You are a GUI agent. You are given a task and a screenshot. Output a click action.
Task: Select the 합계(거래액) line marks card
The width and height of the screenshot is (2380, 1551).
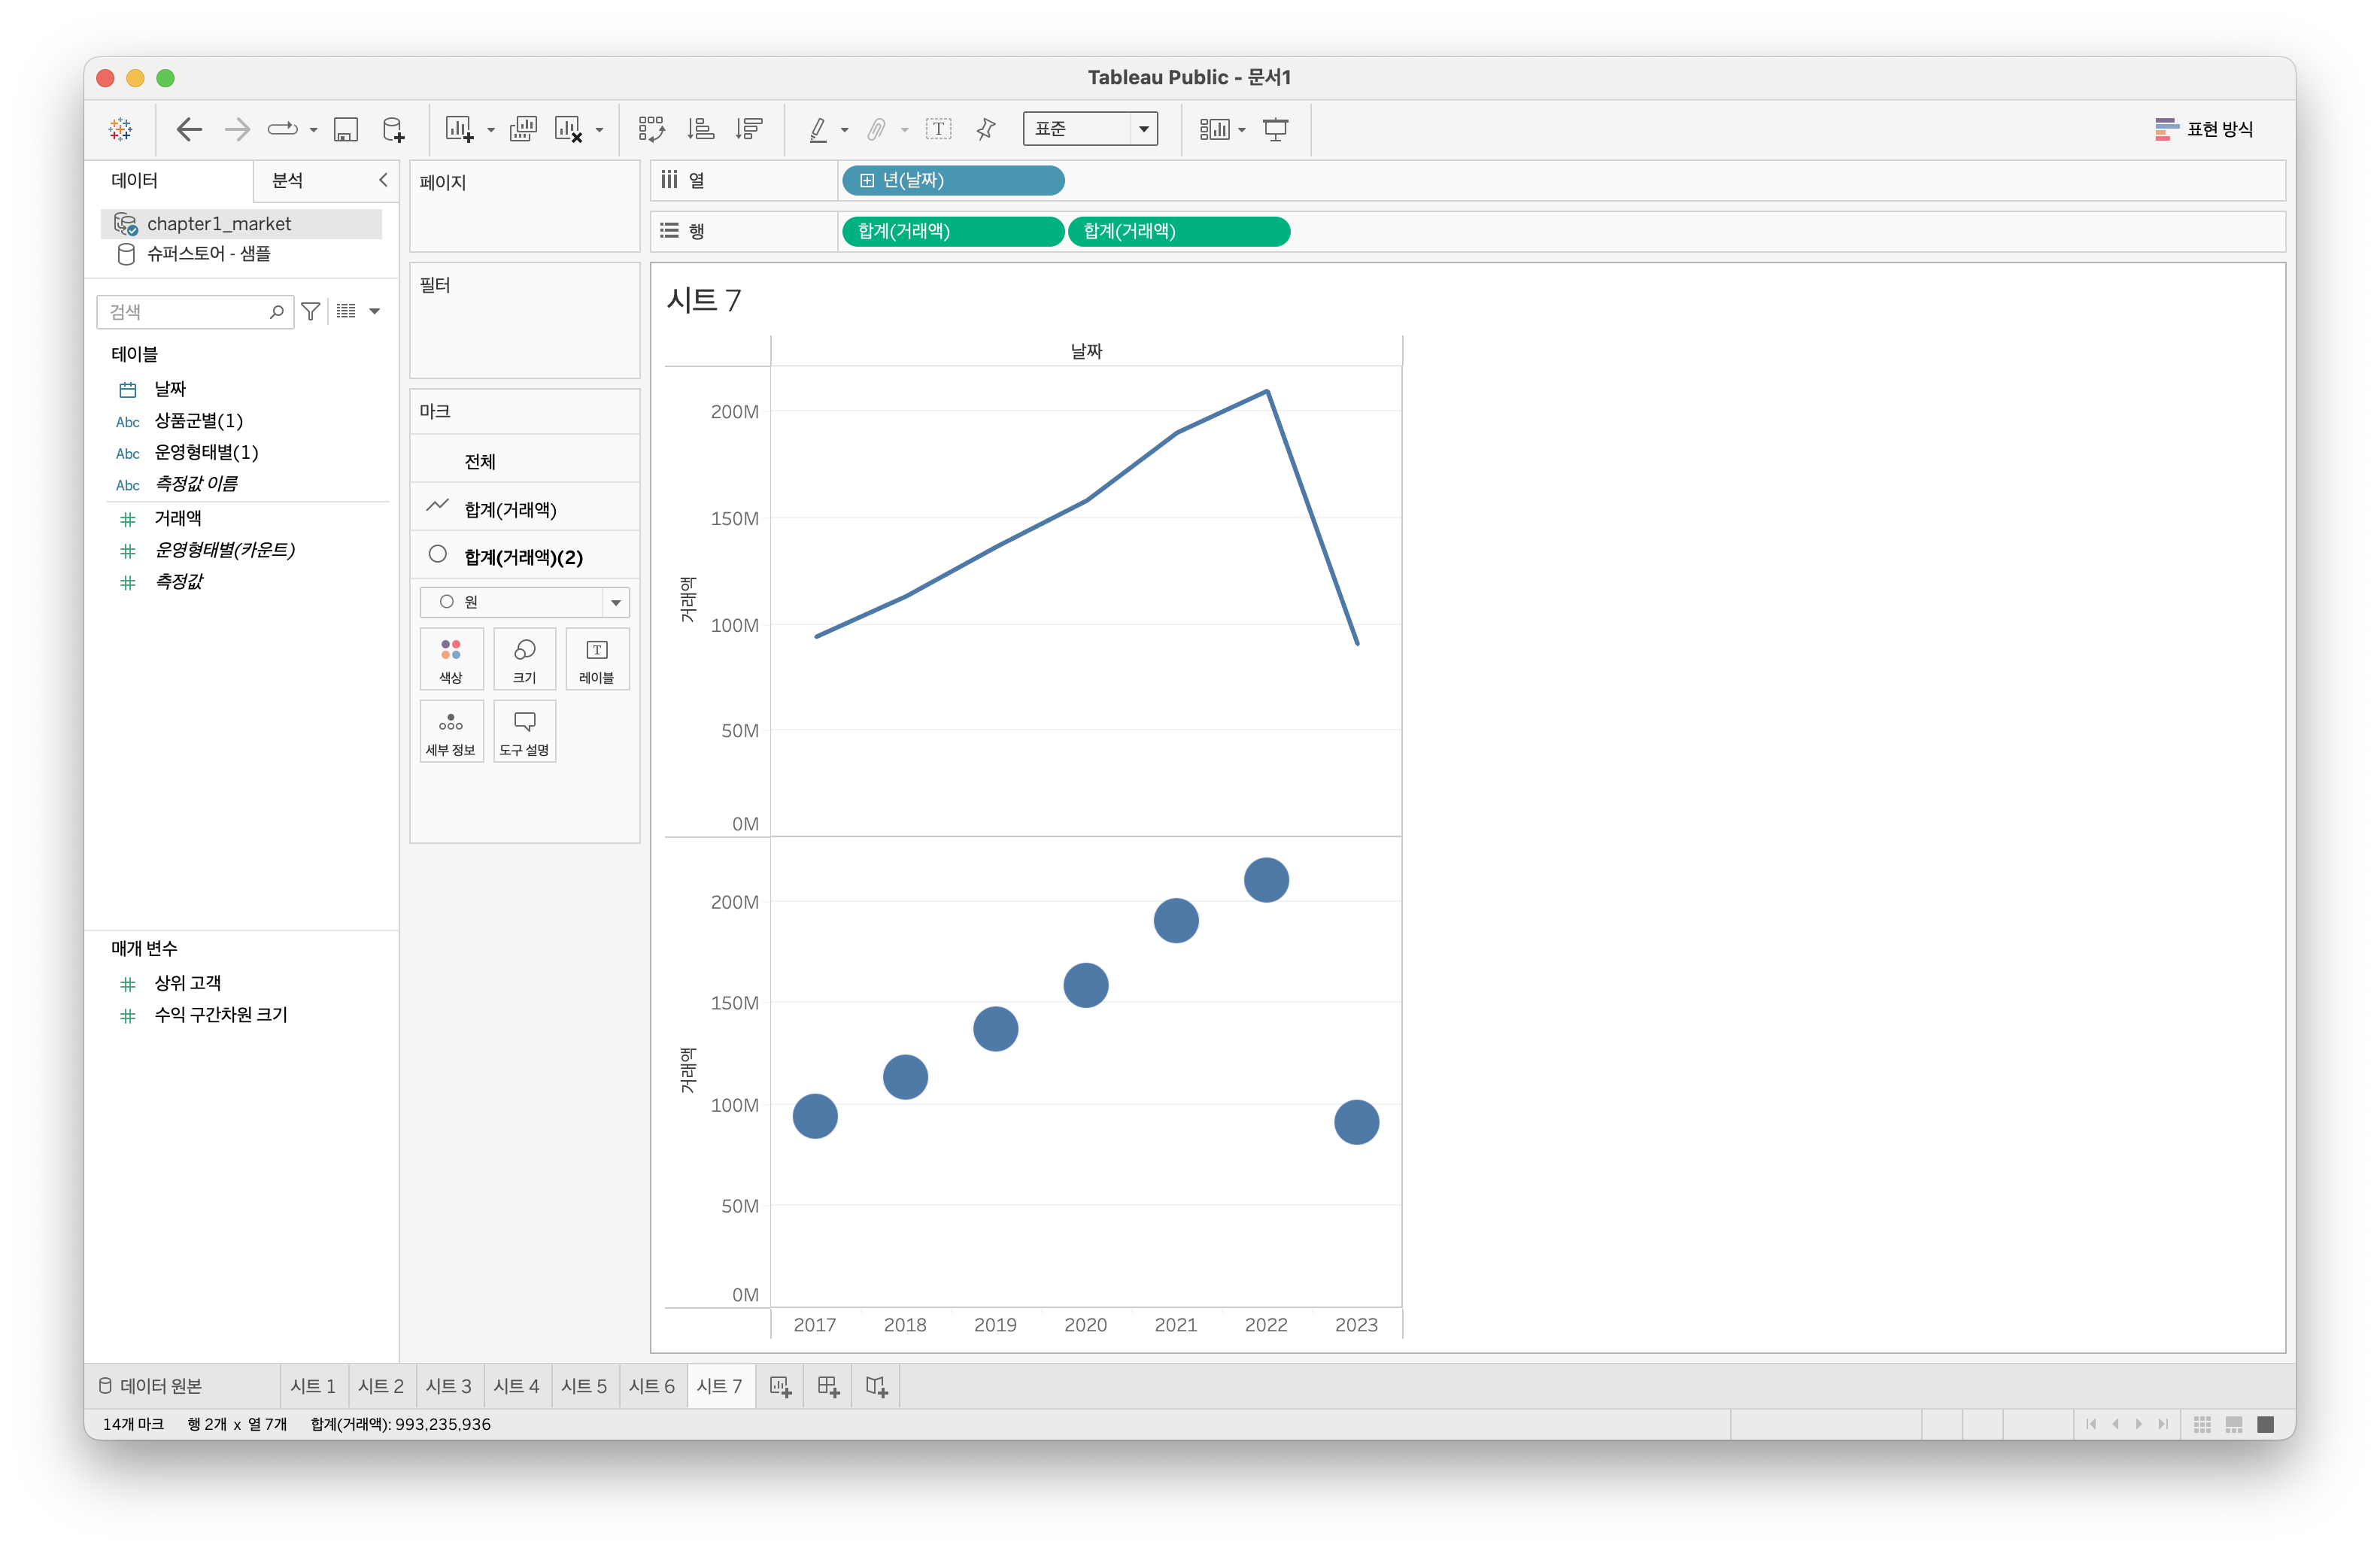pyautogui.click(x=510, y=510)
